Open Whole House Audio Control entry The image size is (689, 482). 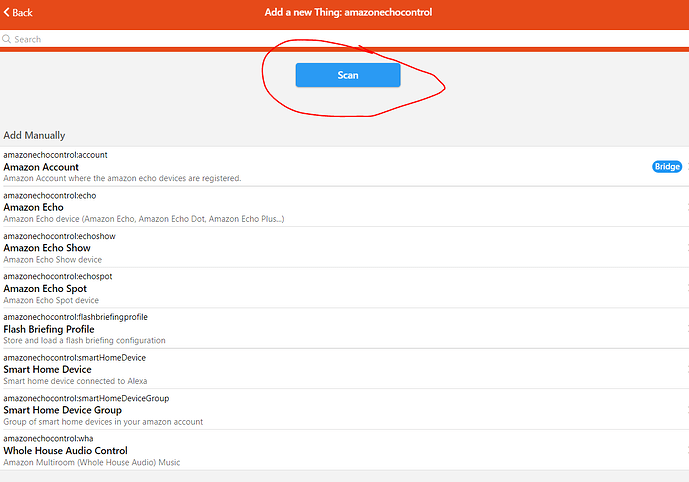[344, 450]
